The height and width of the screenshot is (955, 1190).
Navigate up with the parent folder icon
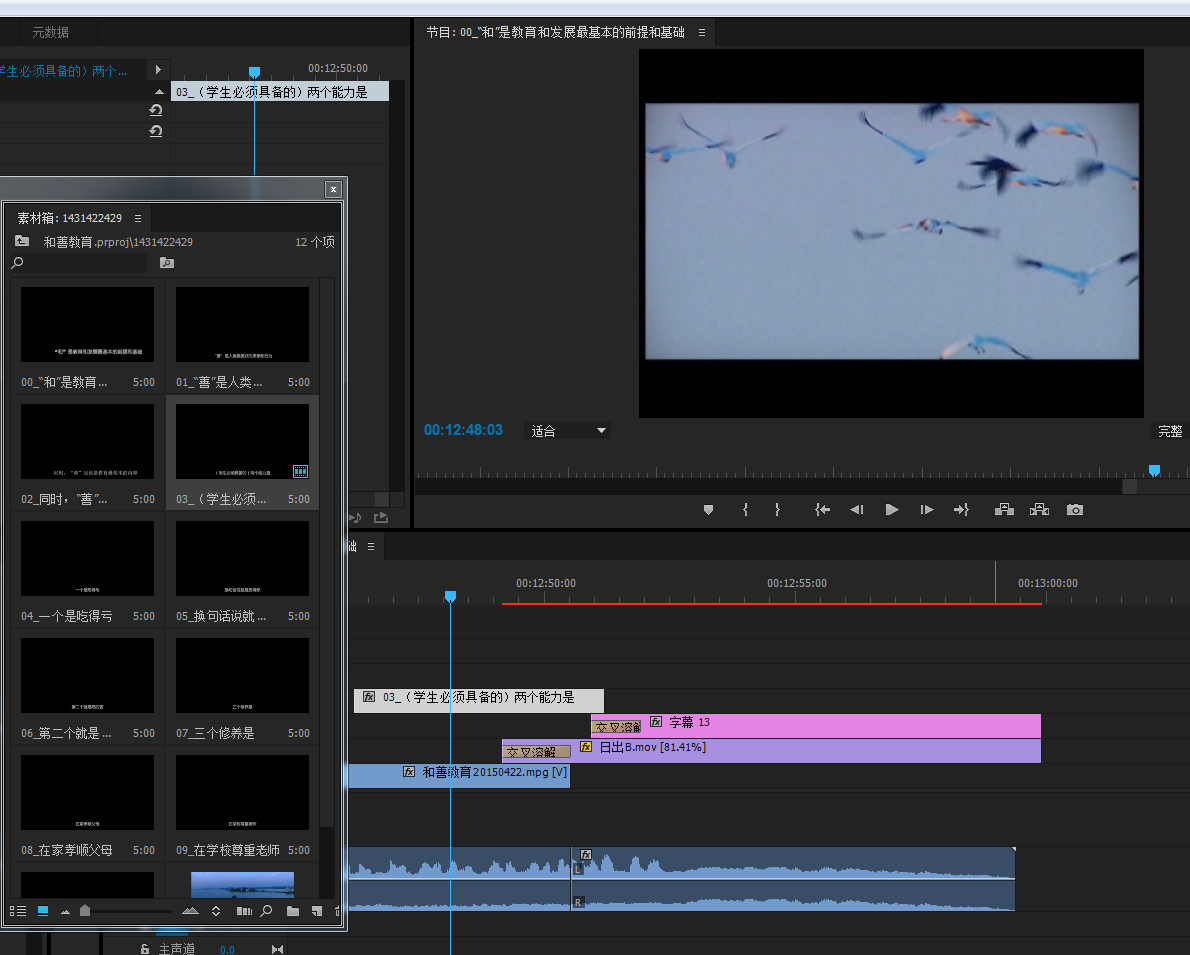[22, 241]
